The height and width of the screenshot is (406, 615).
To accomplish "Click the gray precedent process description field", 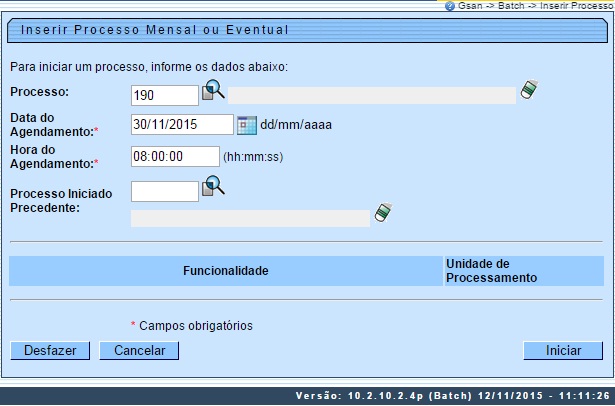I will point(250,218).
